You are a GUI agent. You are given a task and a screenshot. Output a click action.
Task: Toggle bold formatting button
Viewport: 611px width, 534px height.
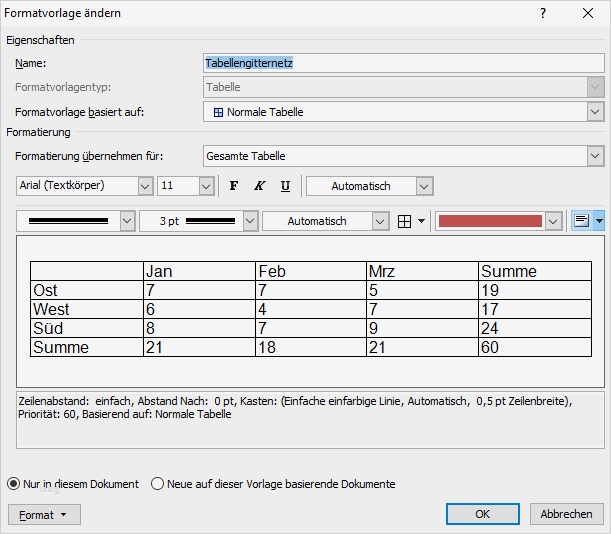coord(234,186)
